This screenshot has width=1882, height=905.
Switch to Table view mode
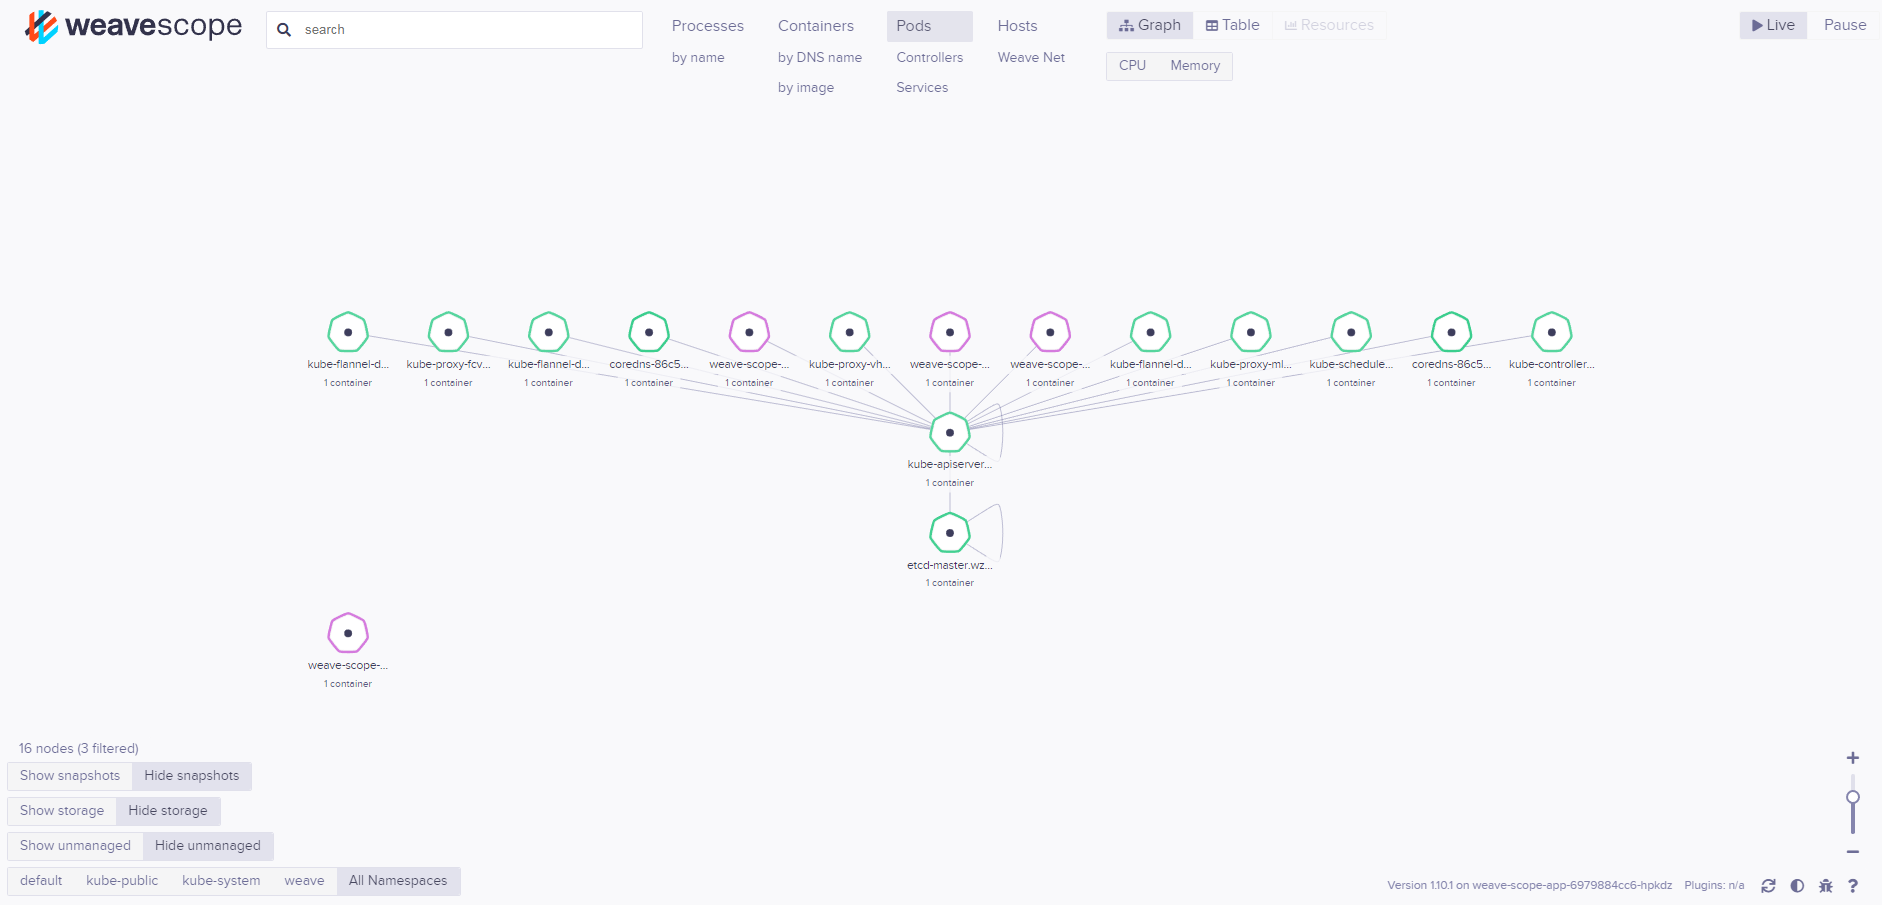click(x=1233, y=25)
